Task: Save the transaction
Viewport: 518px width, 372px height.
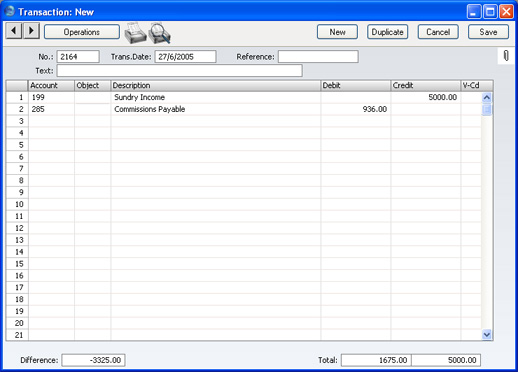Action: pos(488,32)
